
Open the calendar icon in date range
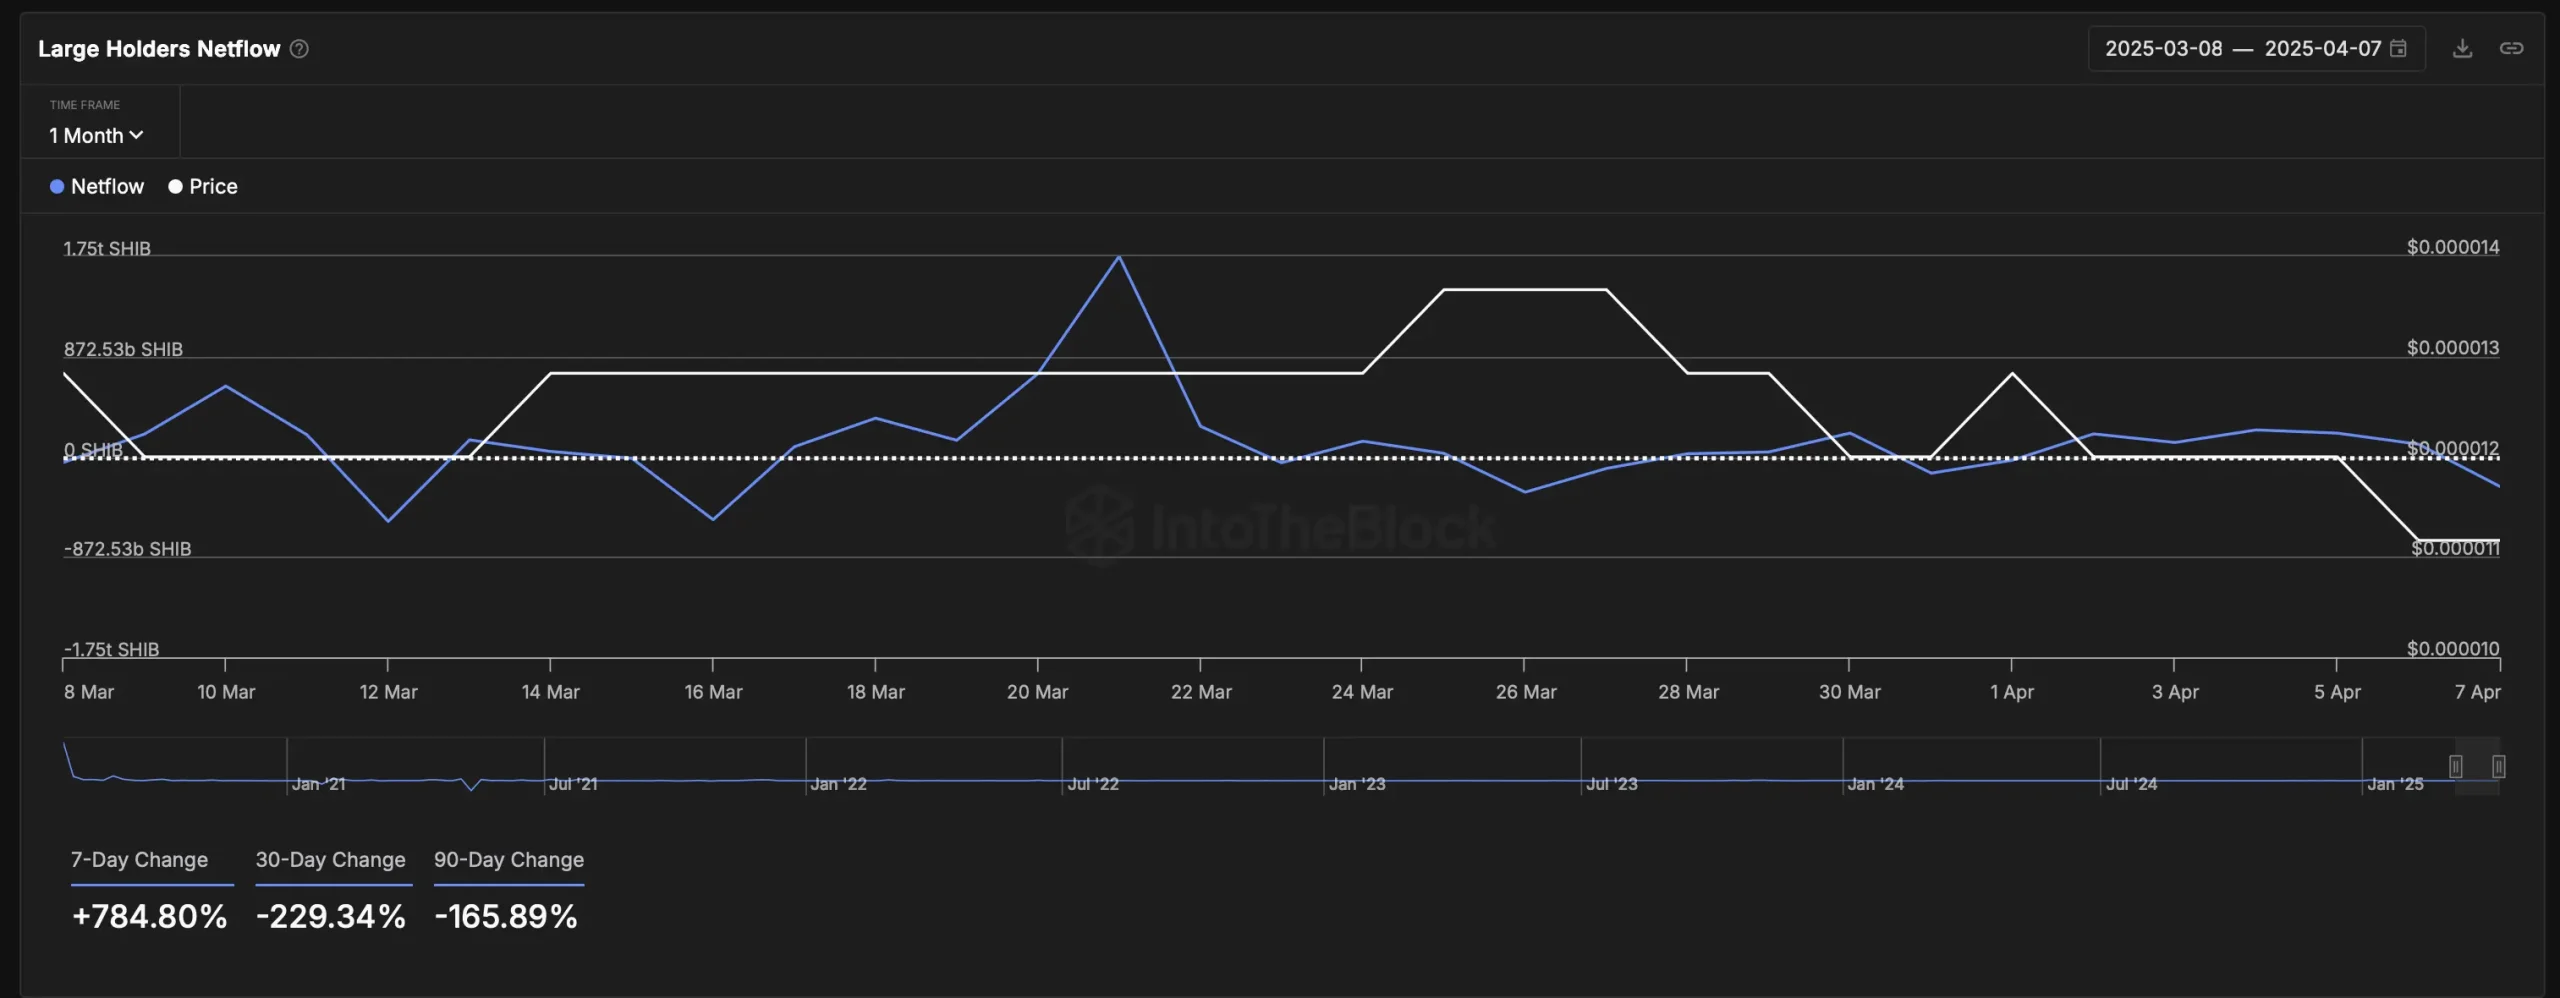point(2398,49)
